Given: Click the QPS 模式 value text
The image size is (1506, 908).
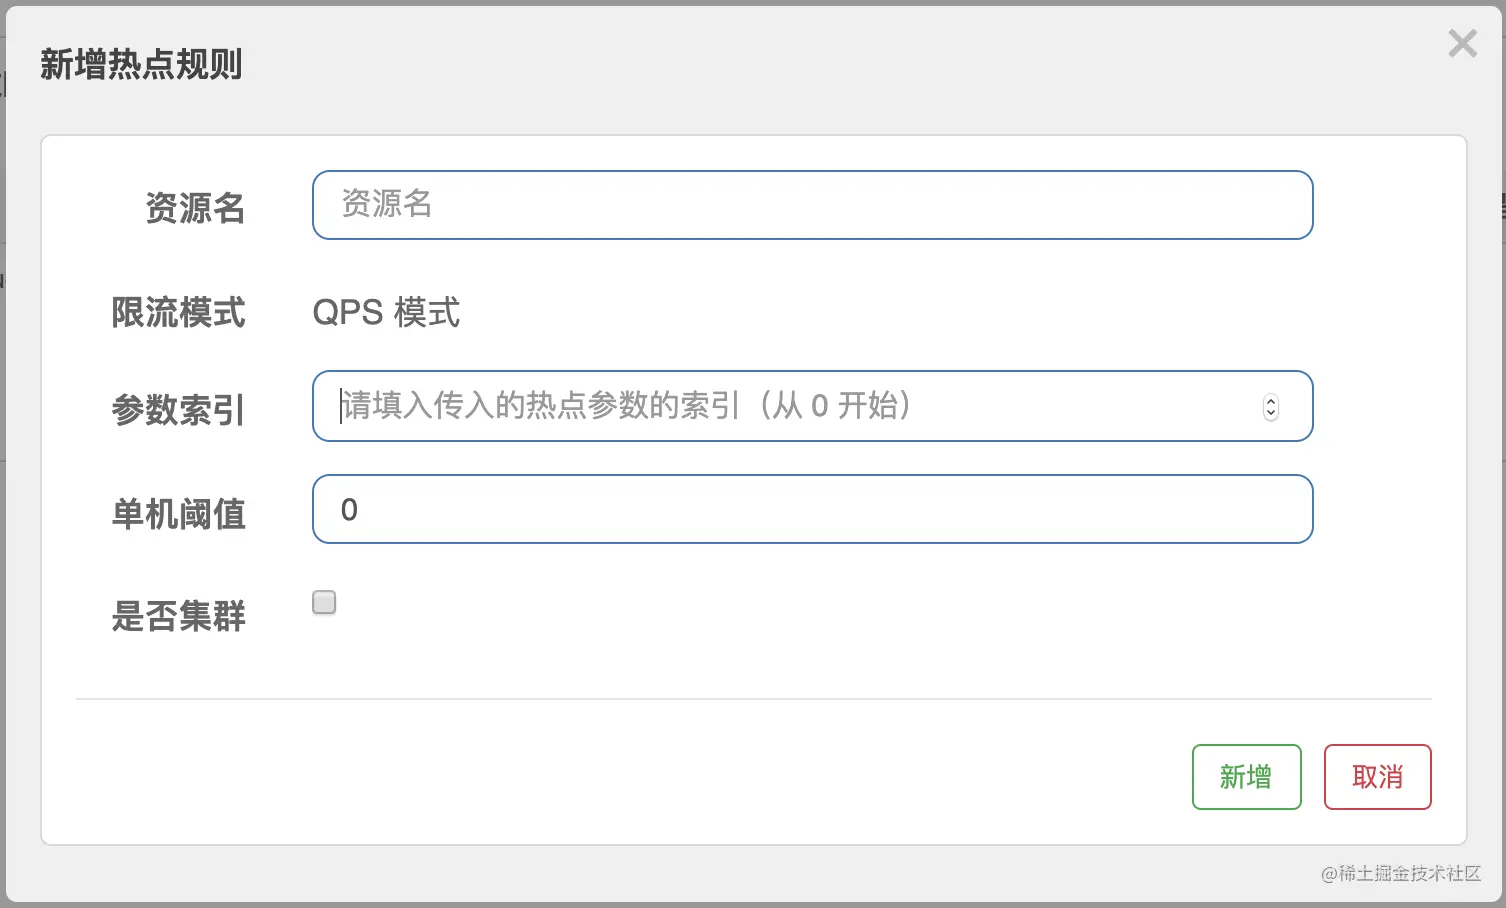Looking at the screenshot, I should (386, 312).
